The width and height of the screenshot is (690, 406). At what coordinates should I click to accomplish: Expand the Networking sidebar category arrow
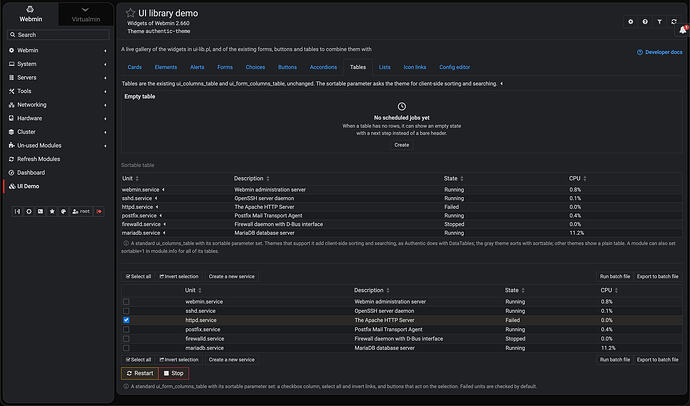[x=105, y=105]
